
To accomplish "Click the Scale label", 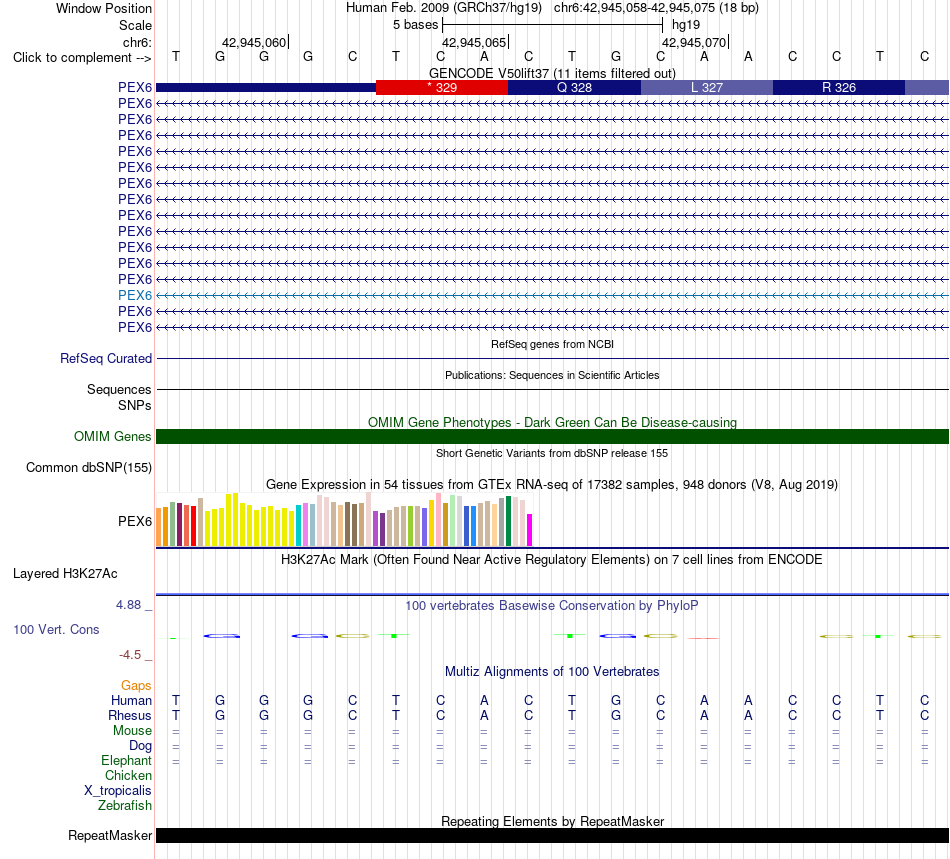I will click(135, 25).
